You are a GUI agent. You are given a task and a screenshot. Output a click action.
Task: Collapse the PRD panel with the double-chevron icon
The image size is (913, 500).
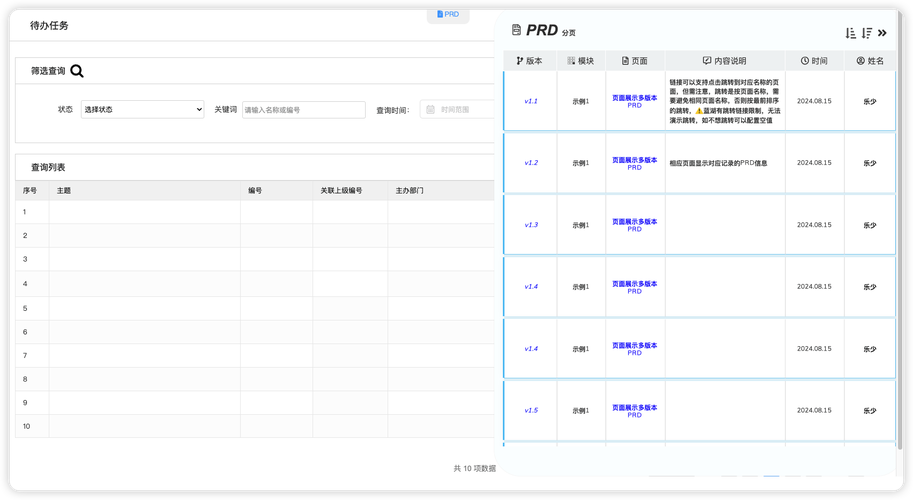pyautogui.click(x=882, y=33)
